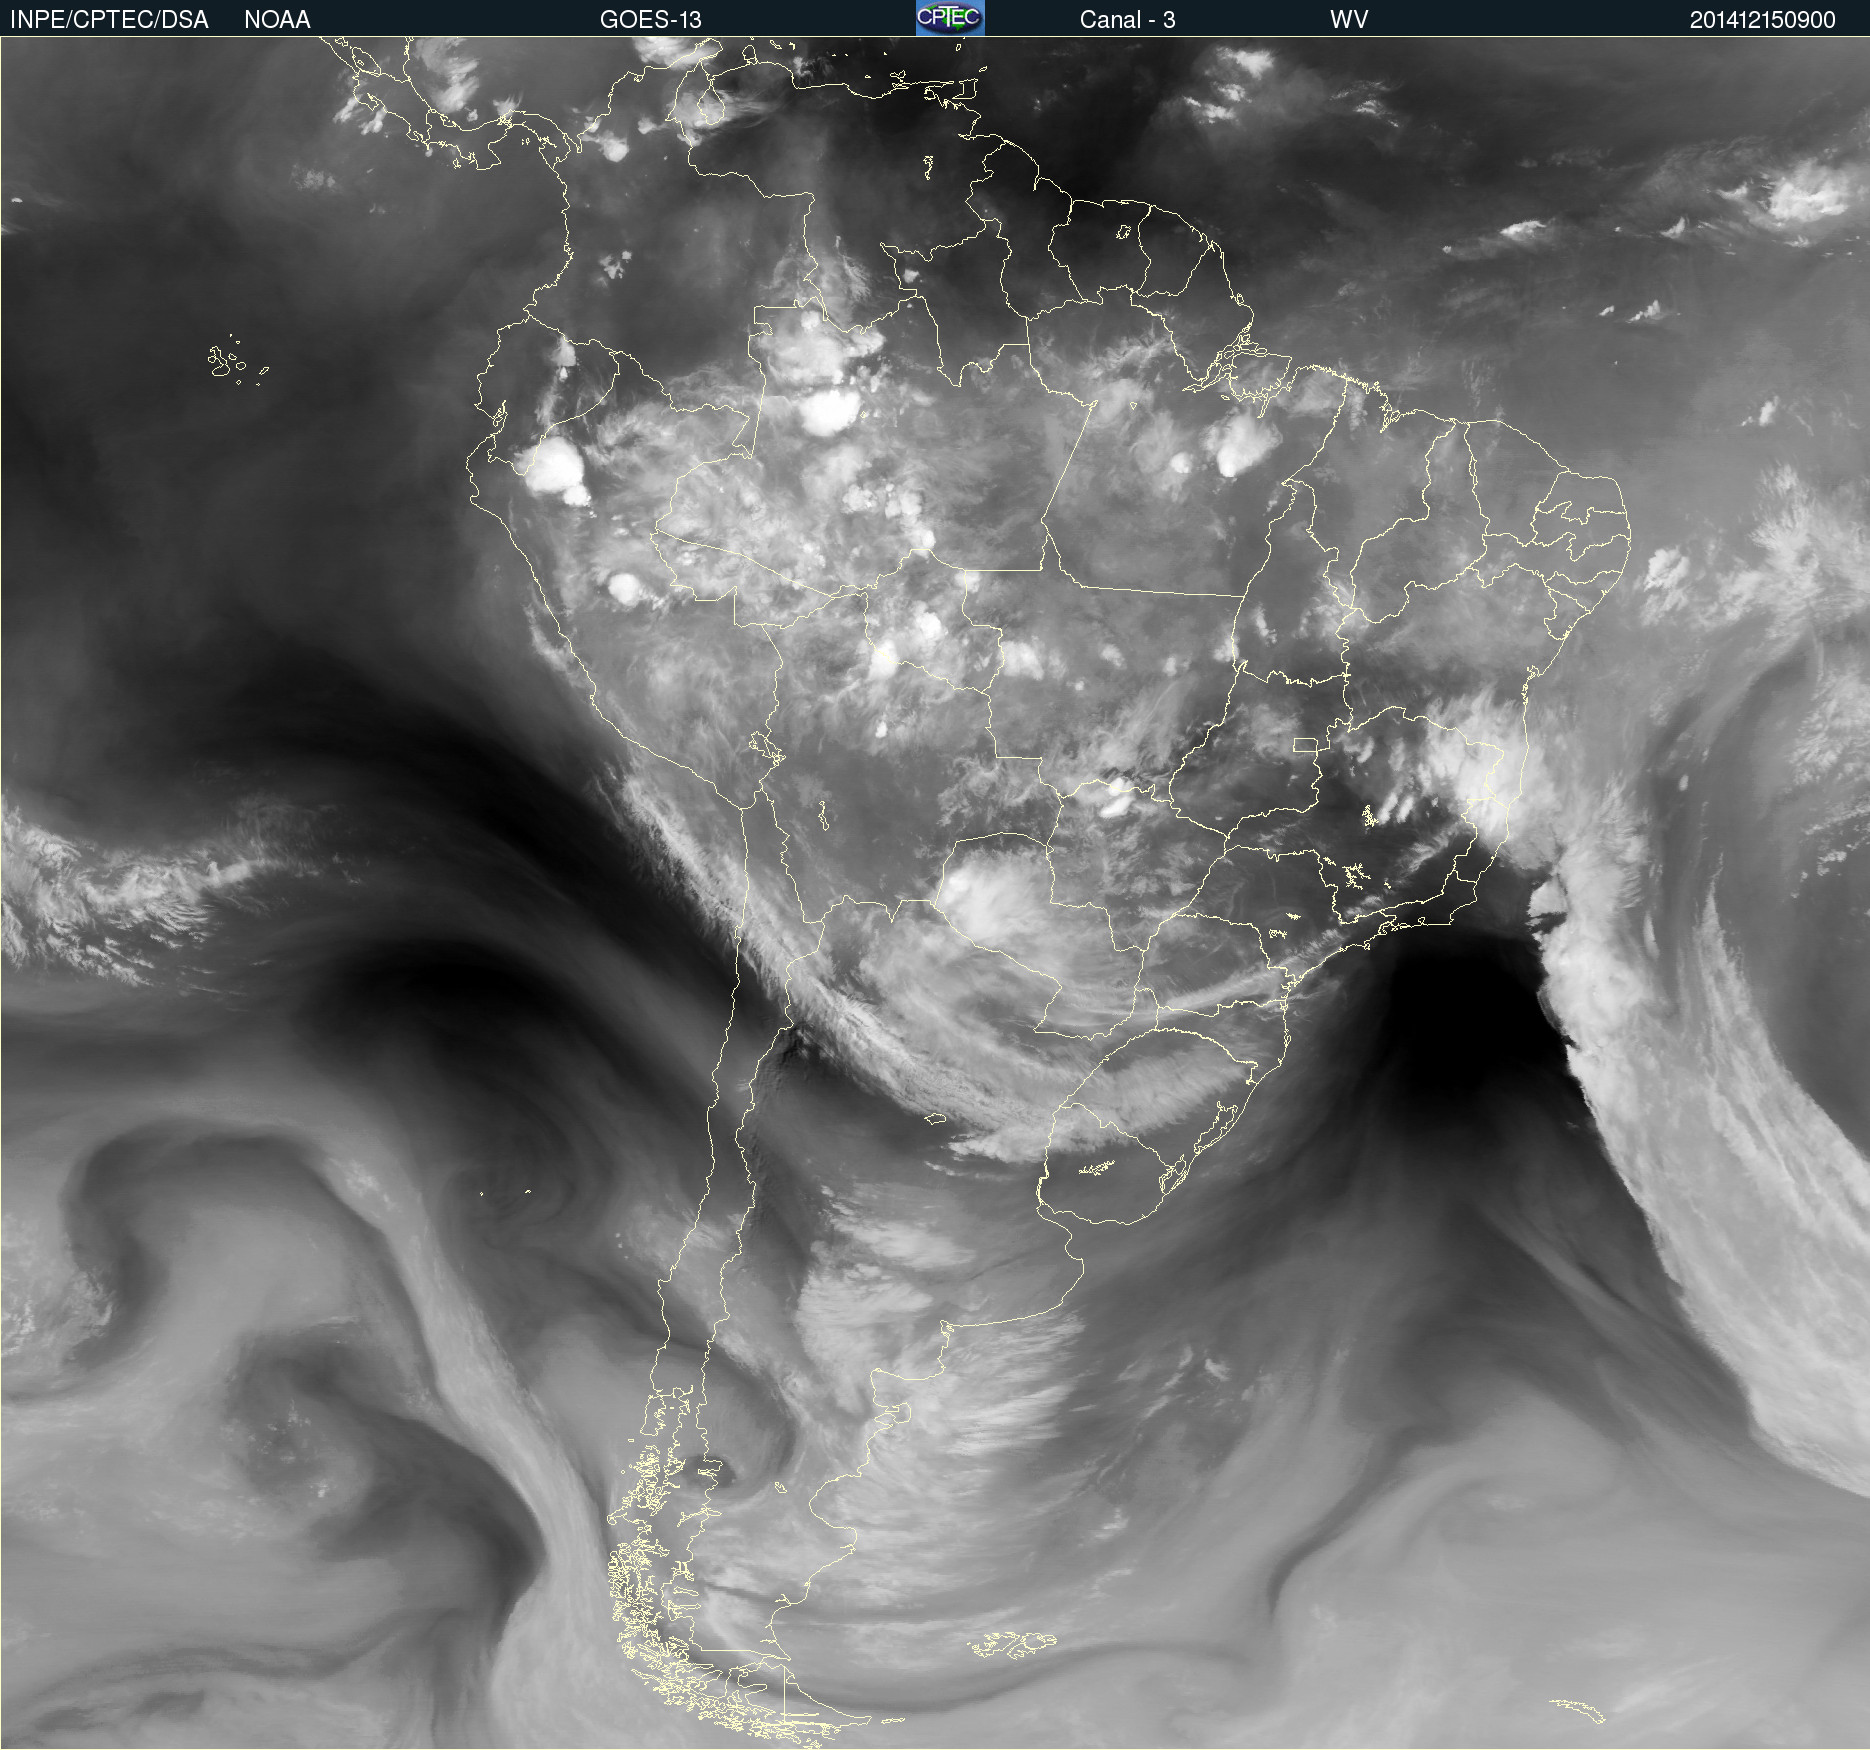The width and height of the screenshot is (1870, 1750).
Task: Click the 201412150900 timestamp
Action: click(x=1763, y=20)
